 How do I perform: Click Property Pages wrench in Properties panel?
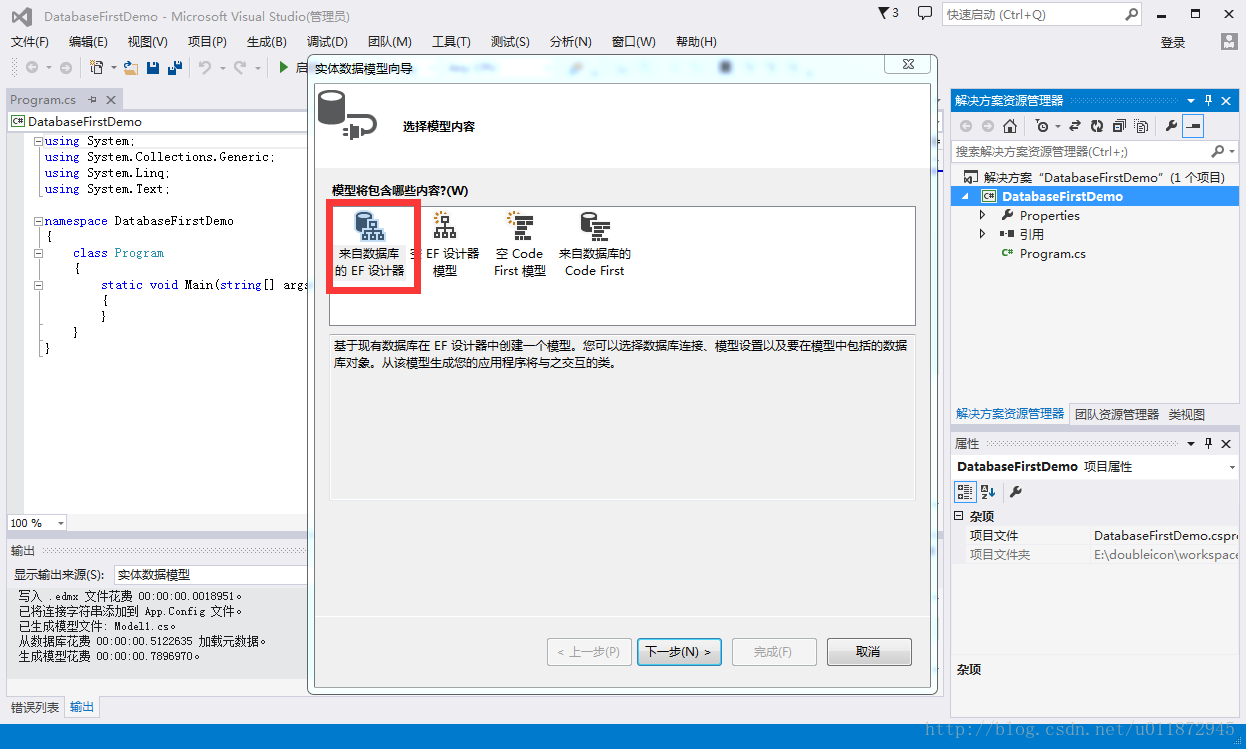coord(1015,492)
